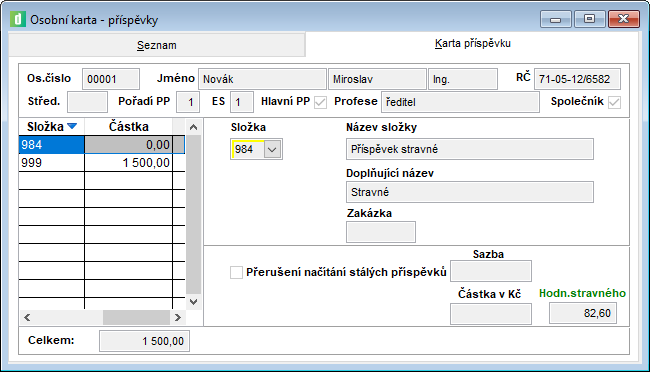This screenshot has width=650, height=372.
Task: Click scroll right arrow of list
Action: [178, 318]
